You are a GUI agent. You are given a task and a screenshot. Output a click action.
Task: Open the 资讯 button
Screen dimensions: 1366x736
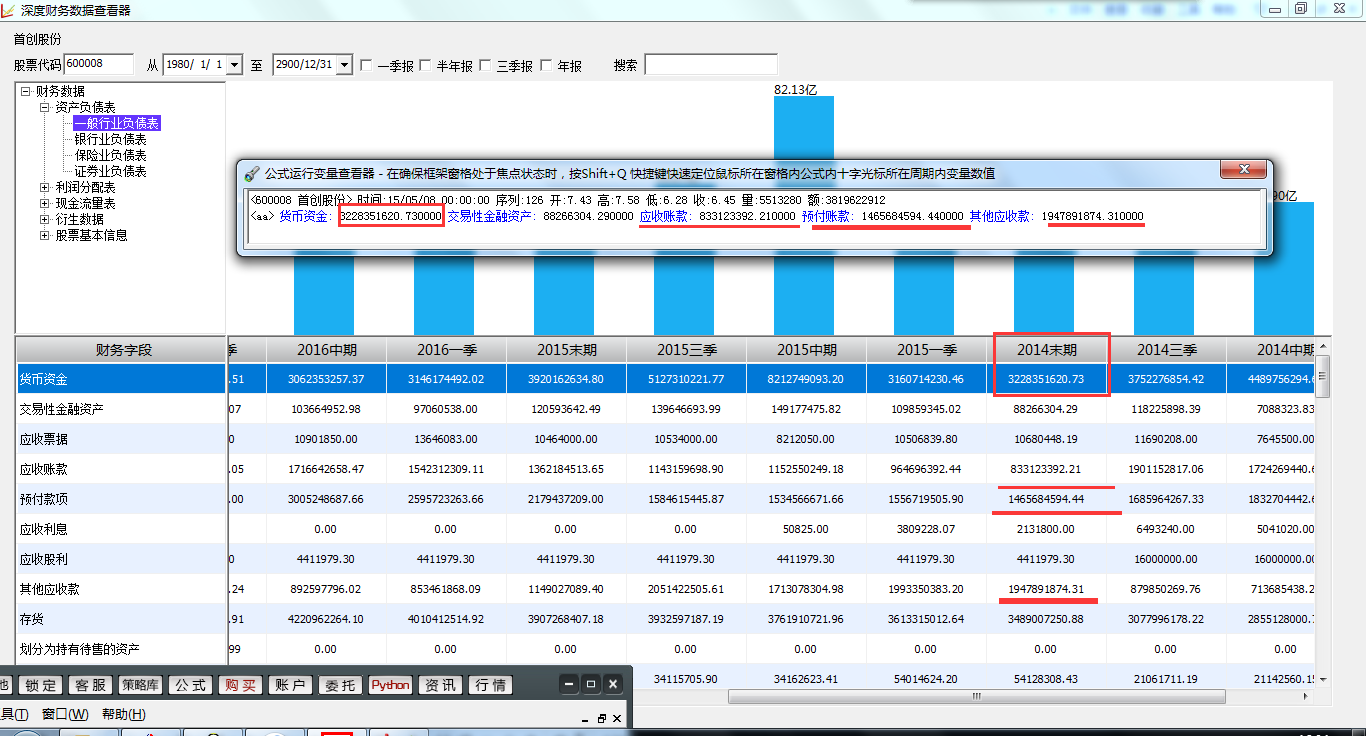point(441,685)
